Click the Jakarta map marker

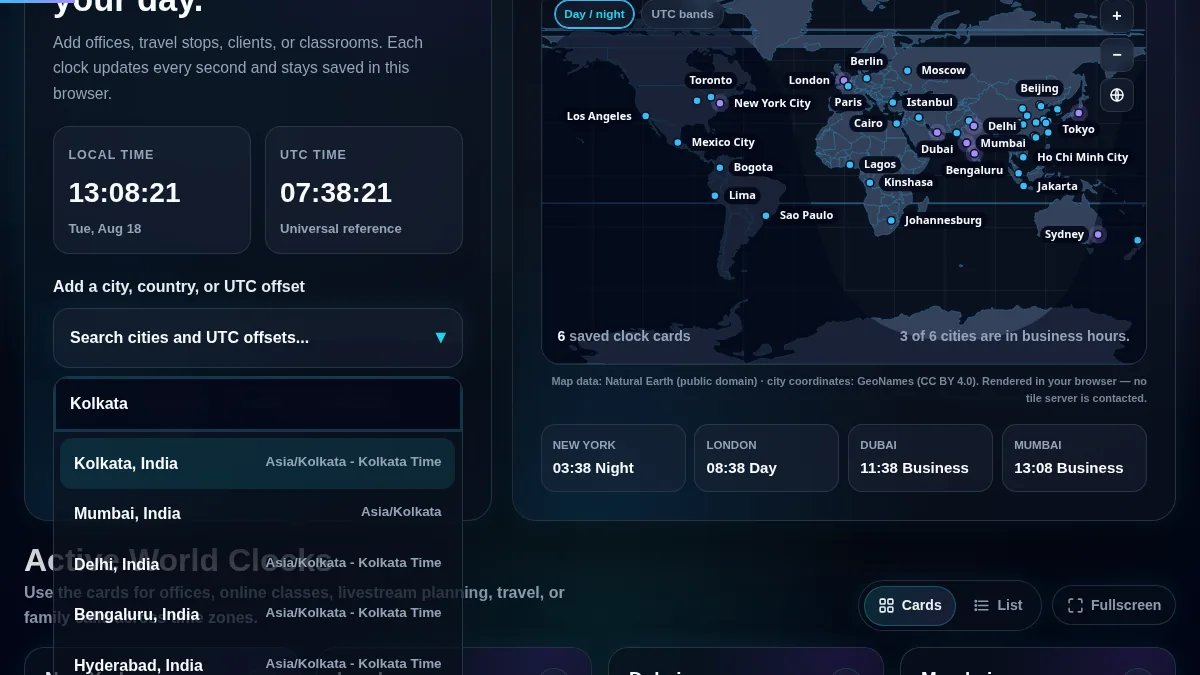(x=1024, y=186)
